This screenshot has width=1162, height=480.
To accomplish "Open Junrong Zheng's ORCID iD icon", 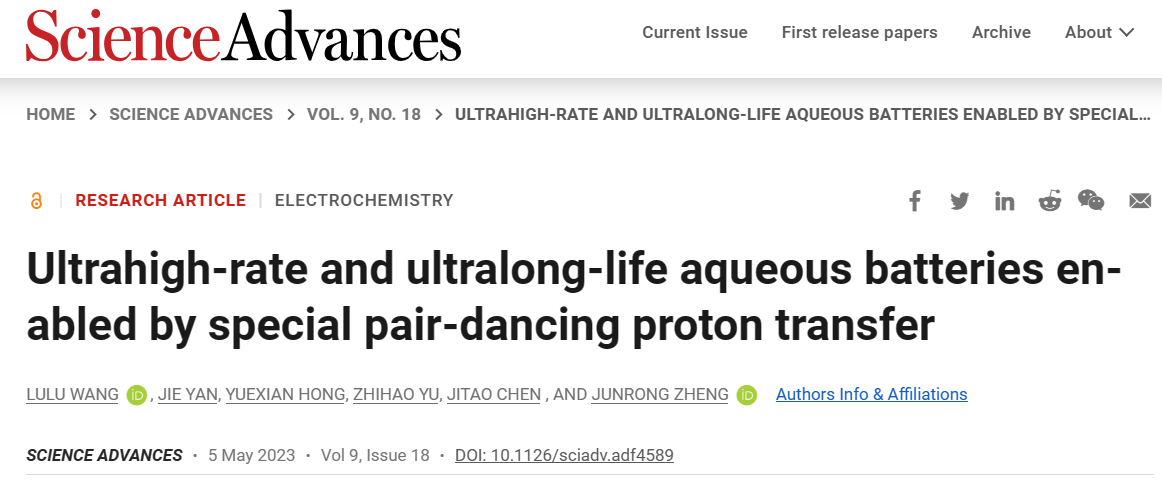I will point(747,396).
